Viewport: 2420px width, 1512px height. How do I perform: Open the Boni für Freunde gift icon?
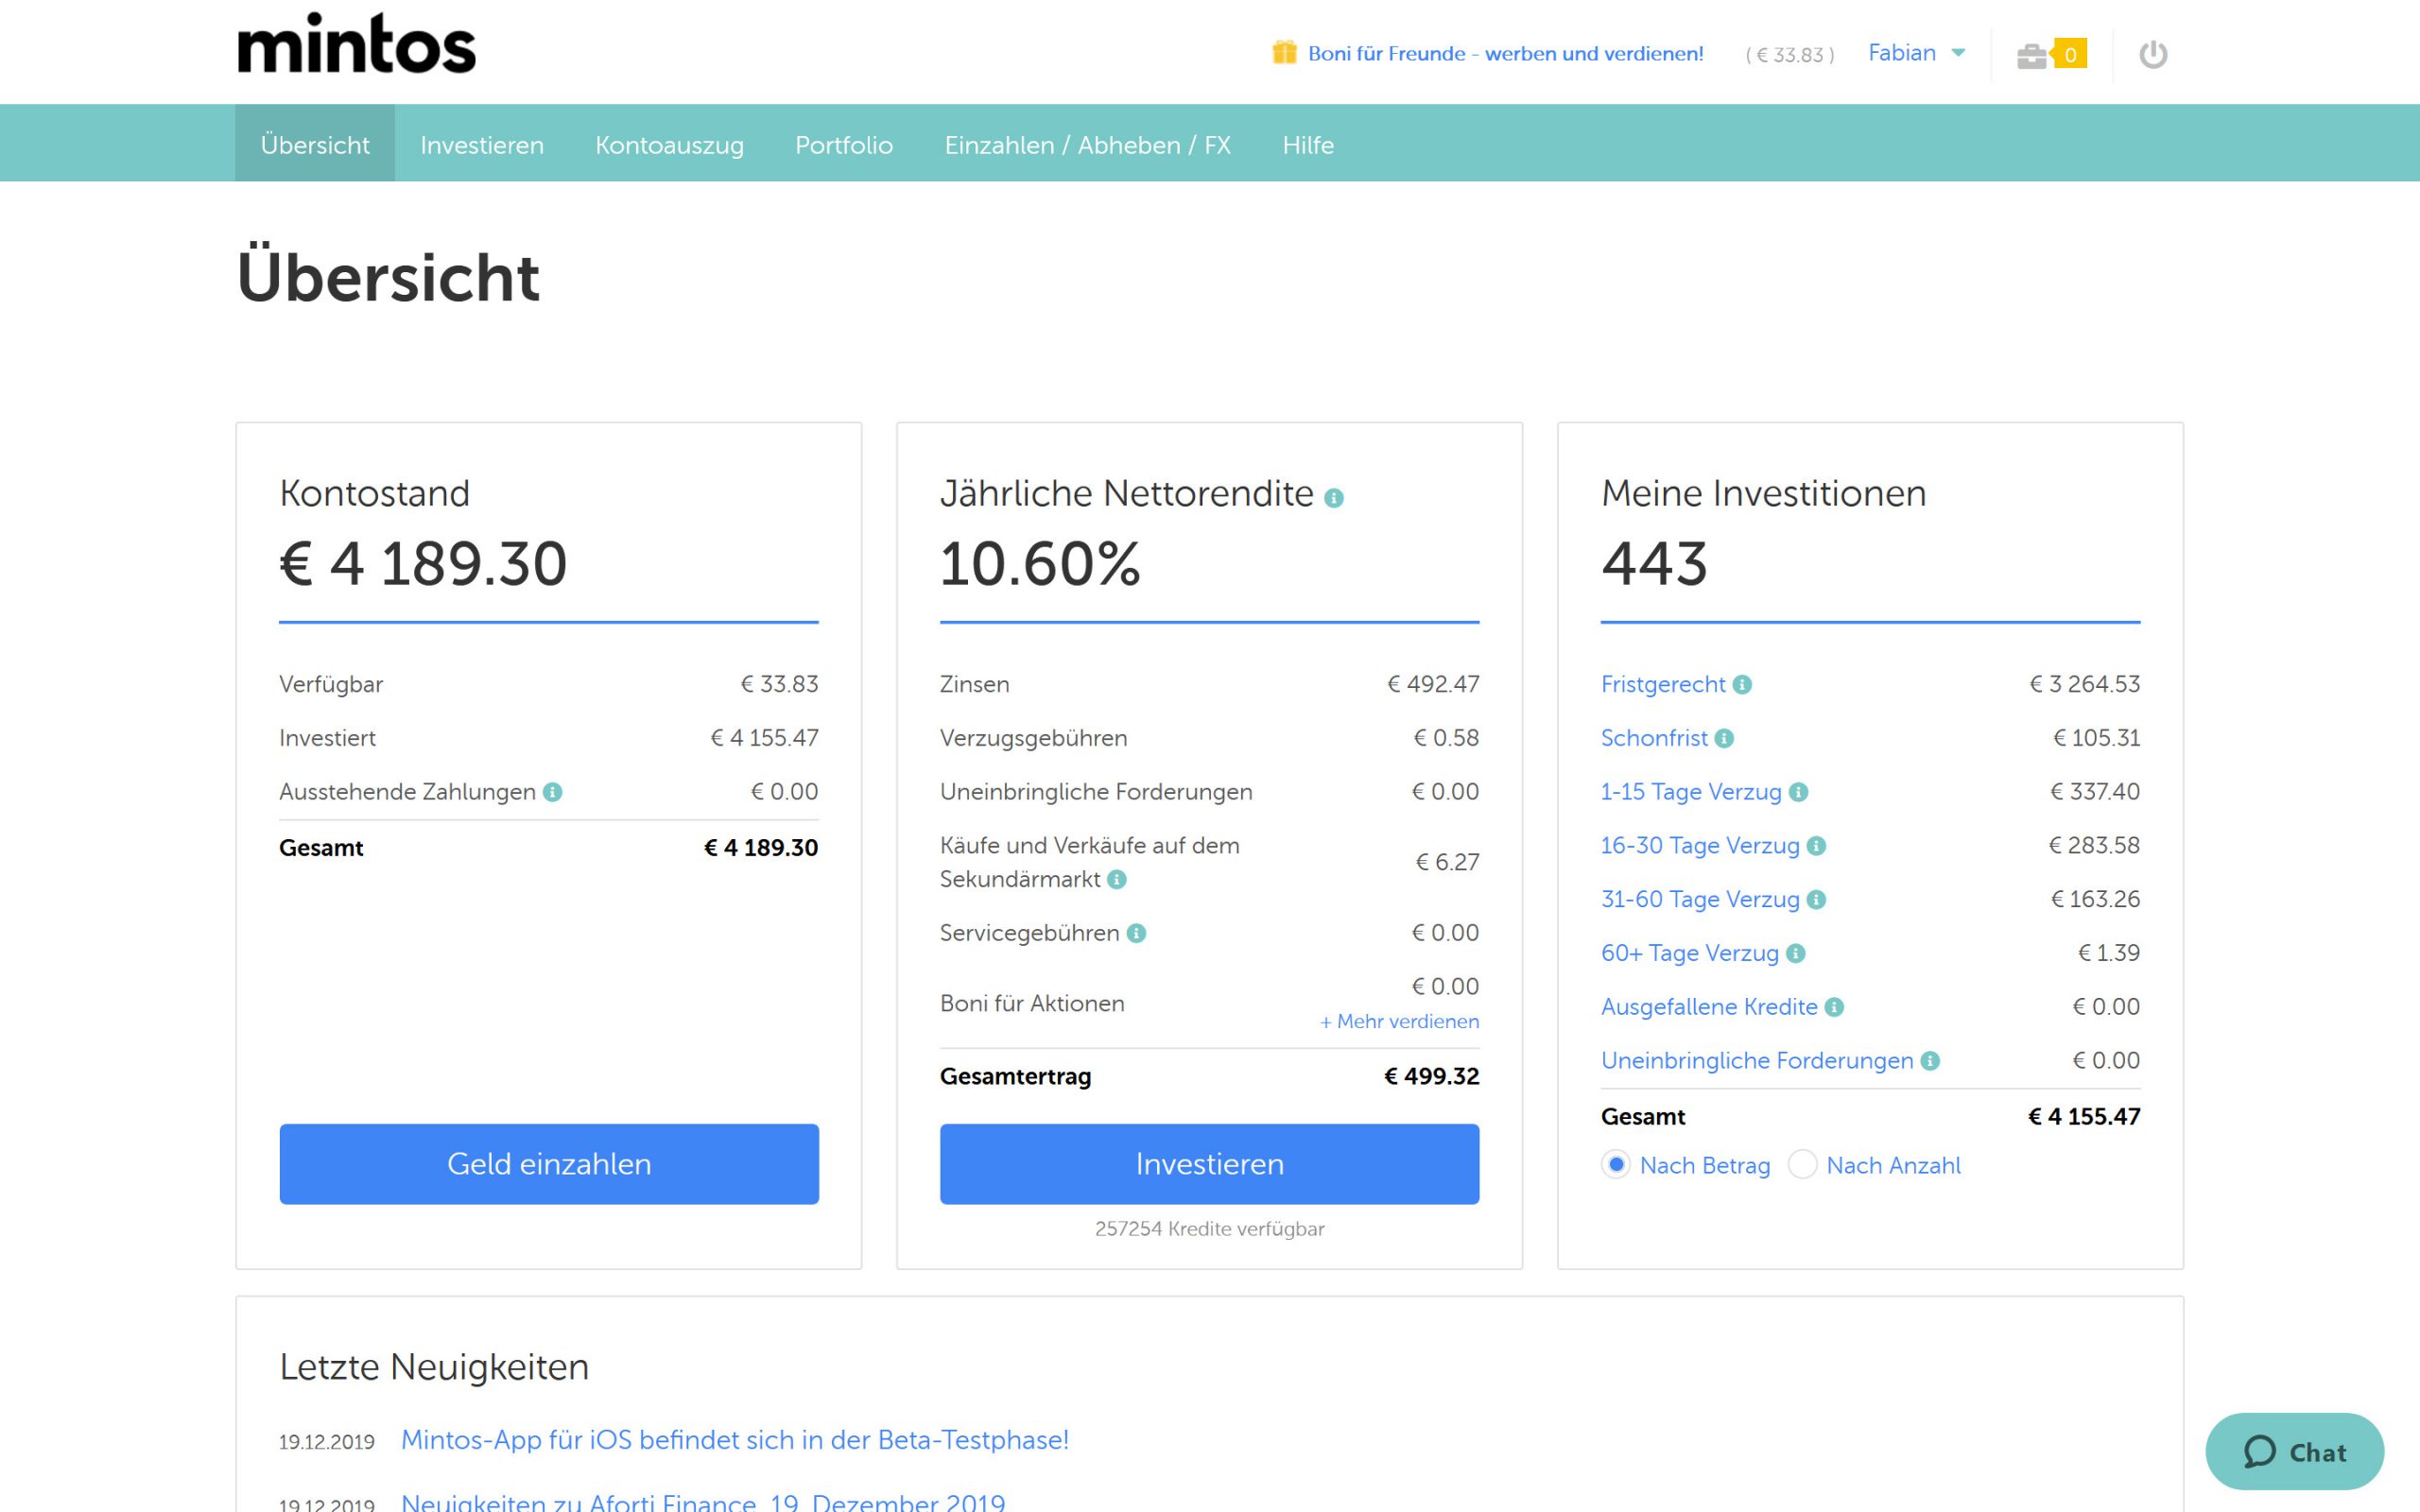click(x=1284, y=52)
